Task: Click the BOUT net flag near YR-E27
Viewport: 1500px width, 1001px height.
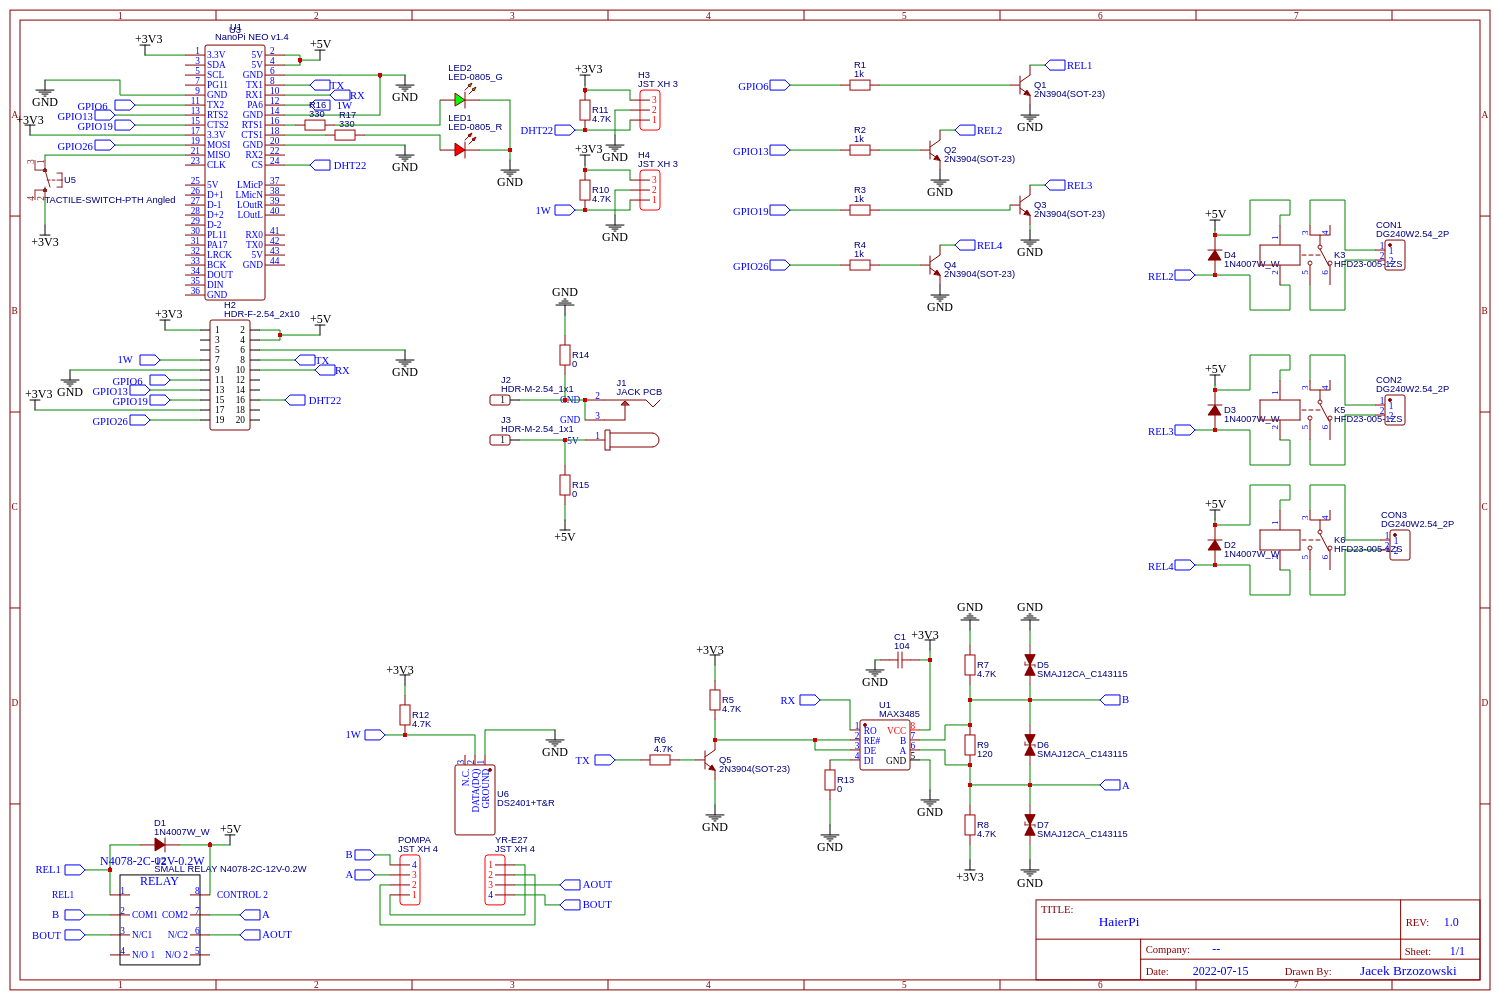Action: pyautogui.click(x=570, y=905)
